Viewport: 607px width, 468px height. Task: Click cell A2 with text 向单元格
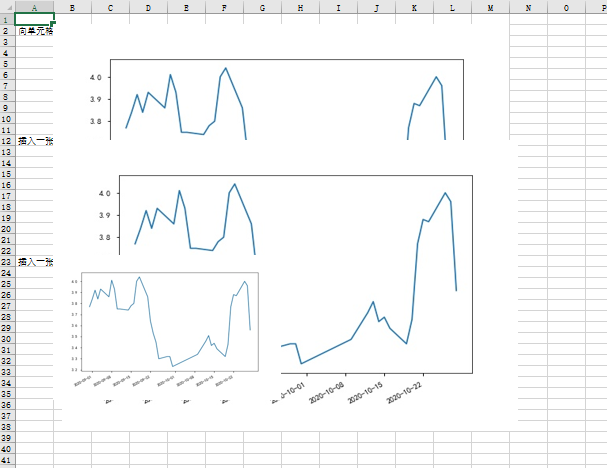click(34, 31)
